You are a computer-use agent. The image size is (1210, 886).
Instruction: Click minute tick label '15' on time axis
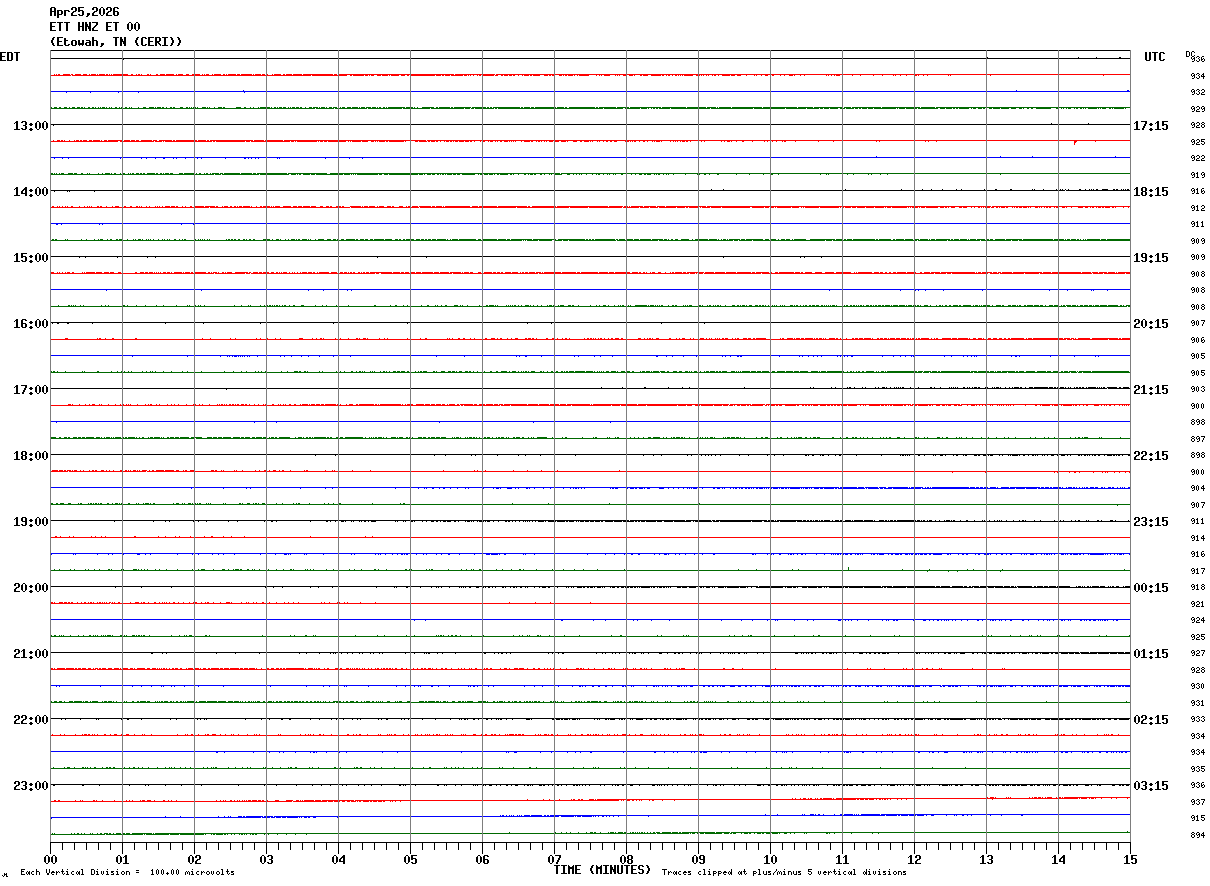click(x=1130, y=859)
